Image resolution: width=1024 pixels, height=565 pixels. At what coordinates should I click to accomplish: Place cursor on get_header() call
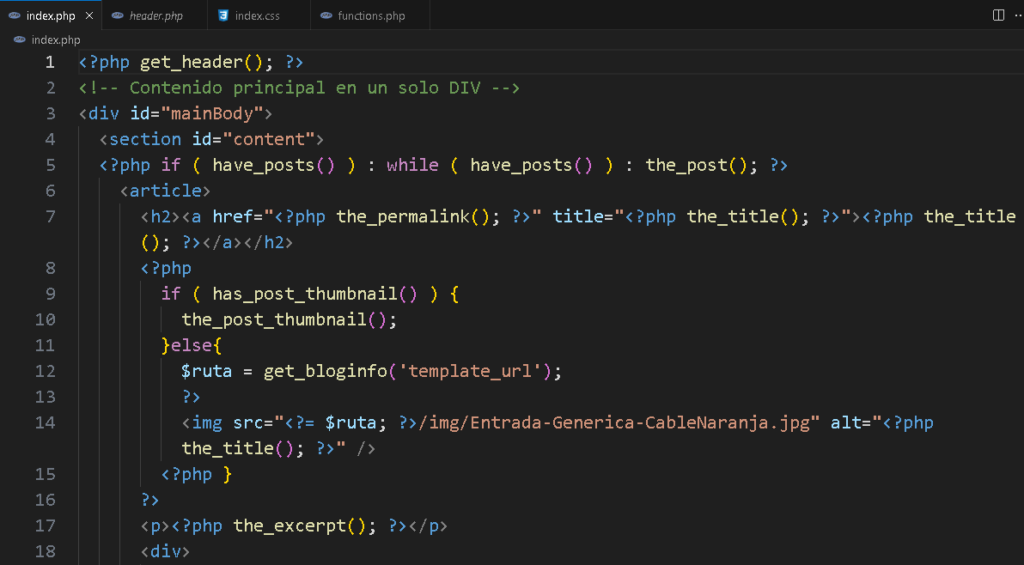click(202, 62)
